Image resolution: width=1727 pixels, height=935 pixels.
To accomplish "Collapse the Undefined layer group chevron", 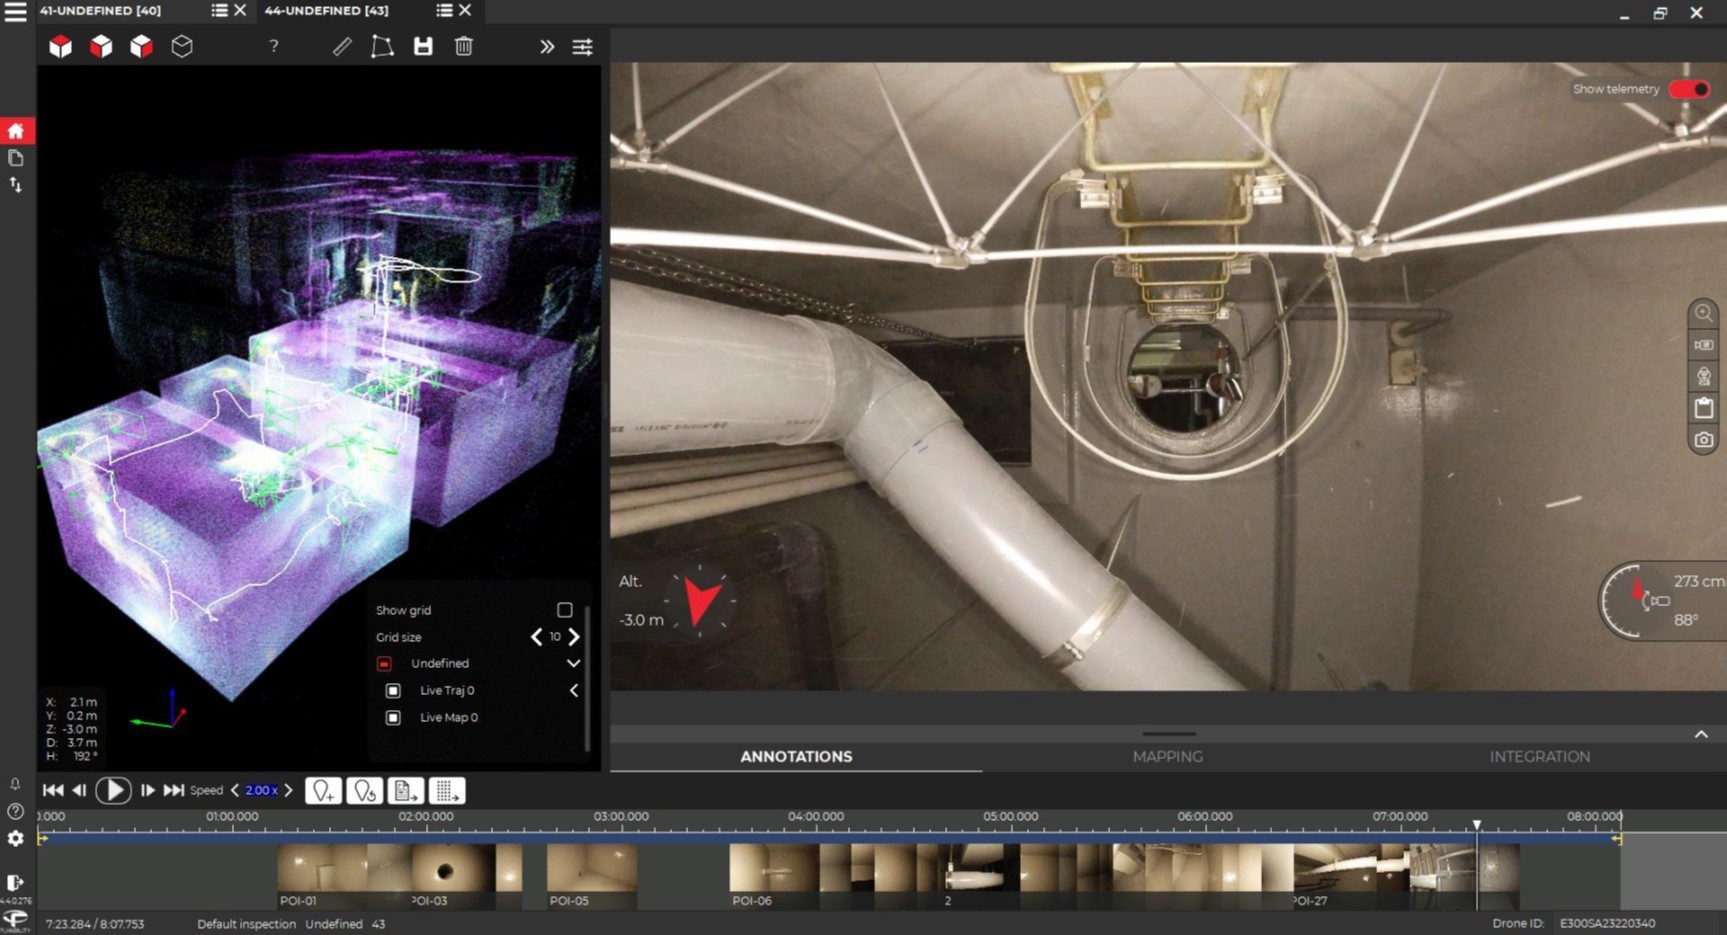I will click(574, 663).
